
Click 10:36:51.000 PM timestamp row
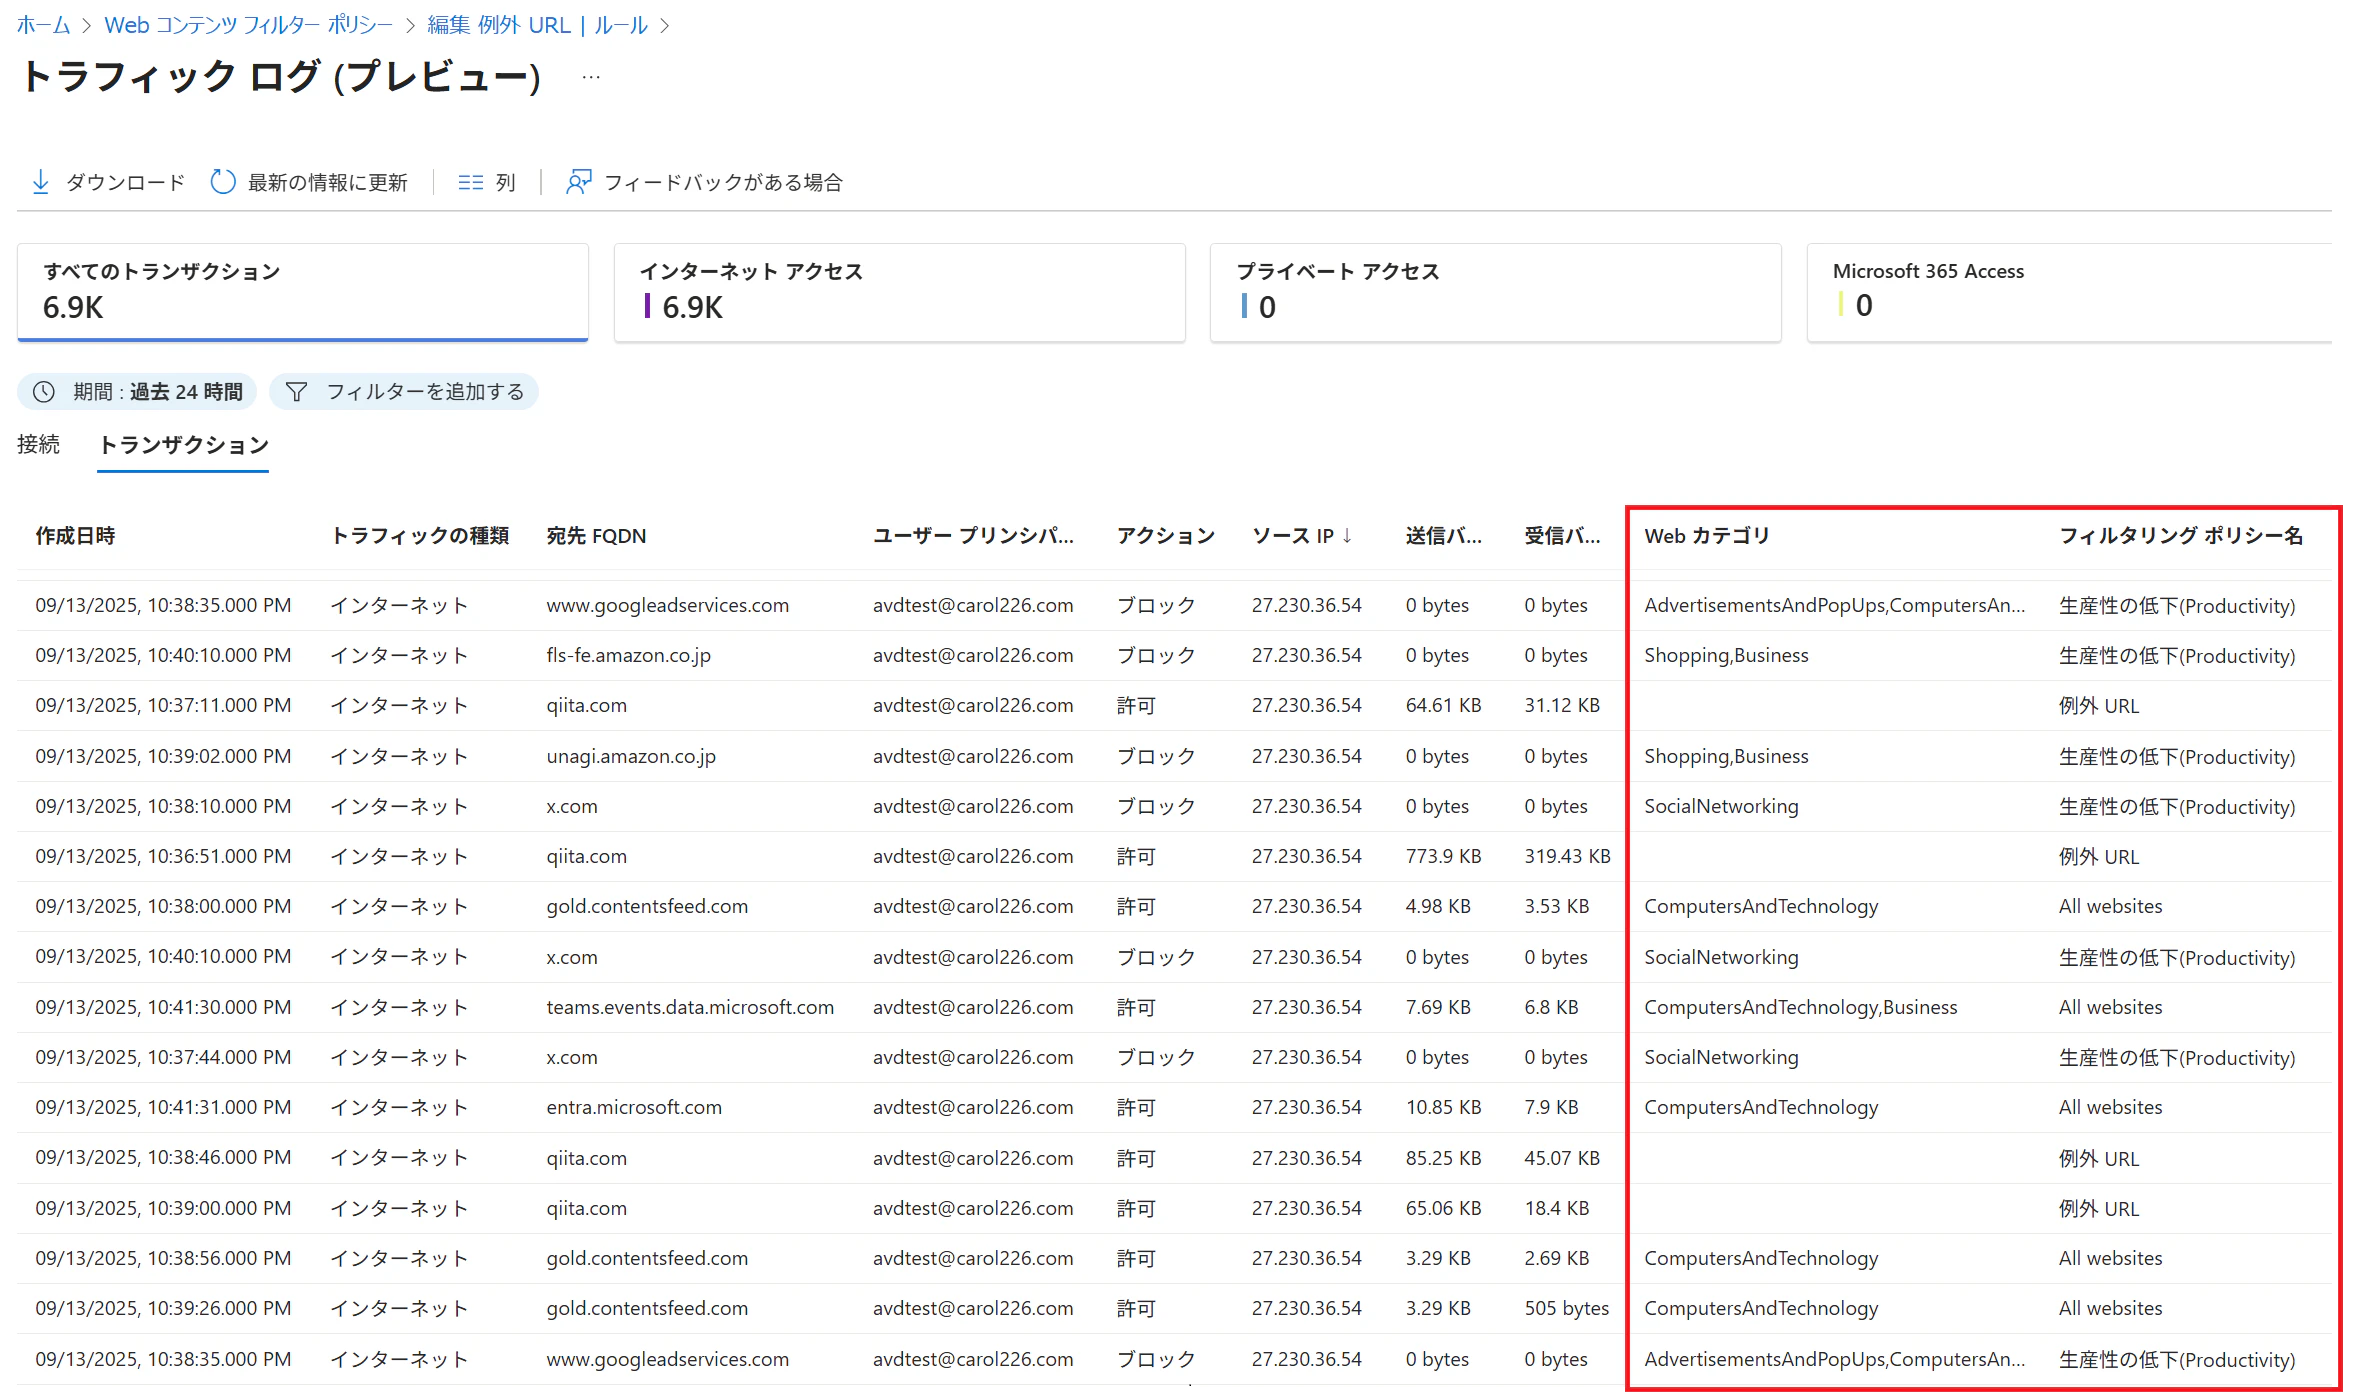(164, 857)
